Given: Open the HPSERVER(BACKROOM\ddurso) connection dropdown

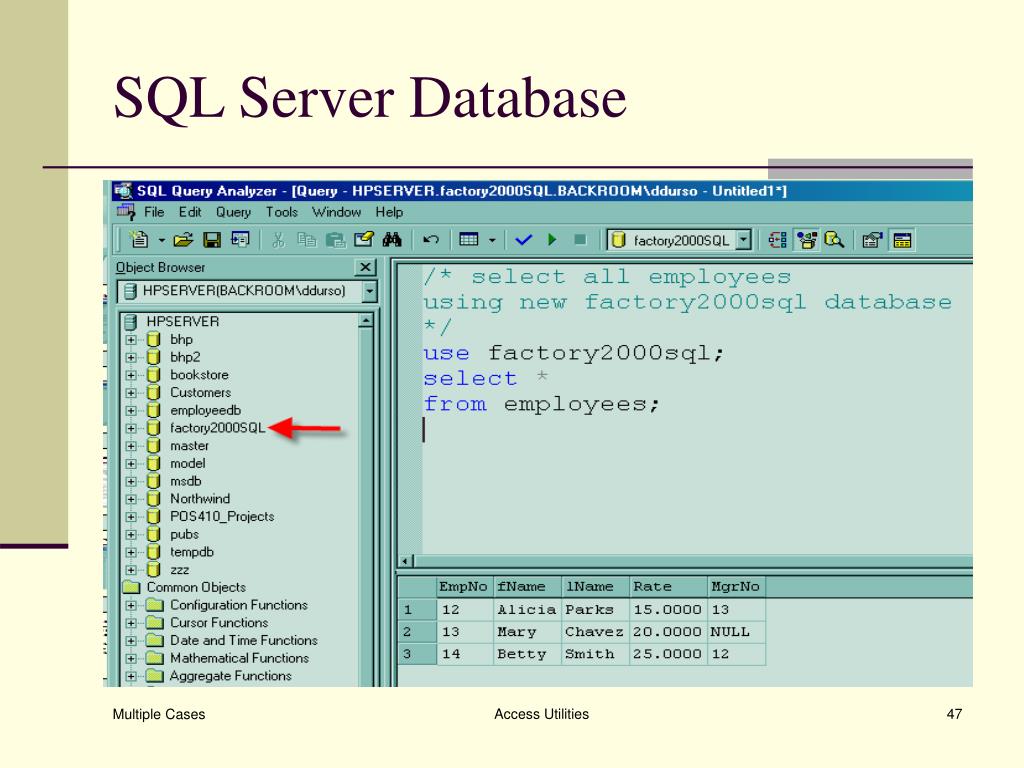Looking at the screenshot, I should click(x=370, y=291).
